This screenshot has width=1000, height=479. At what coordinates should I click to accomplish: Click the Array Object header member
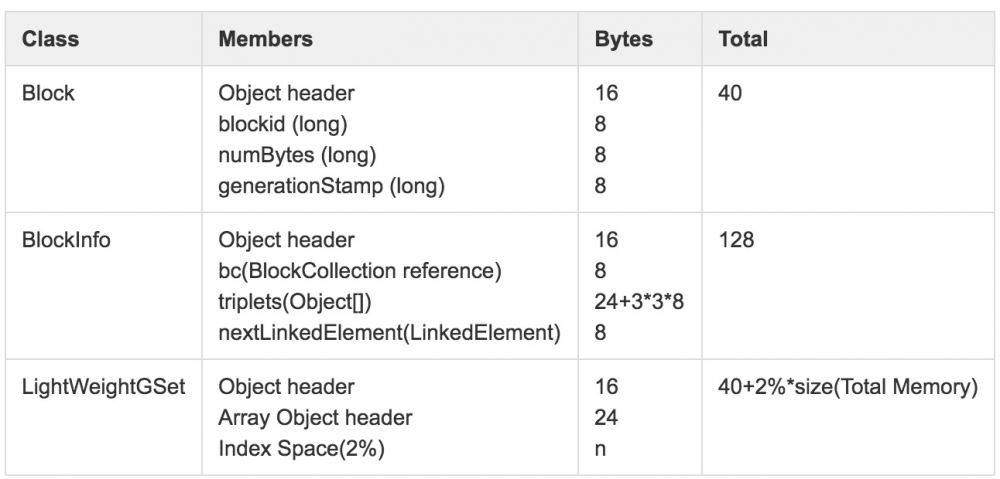[x=315, y=417]
